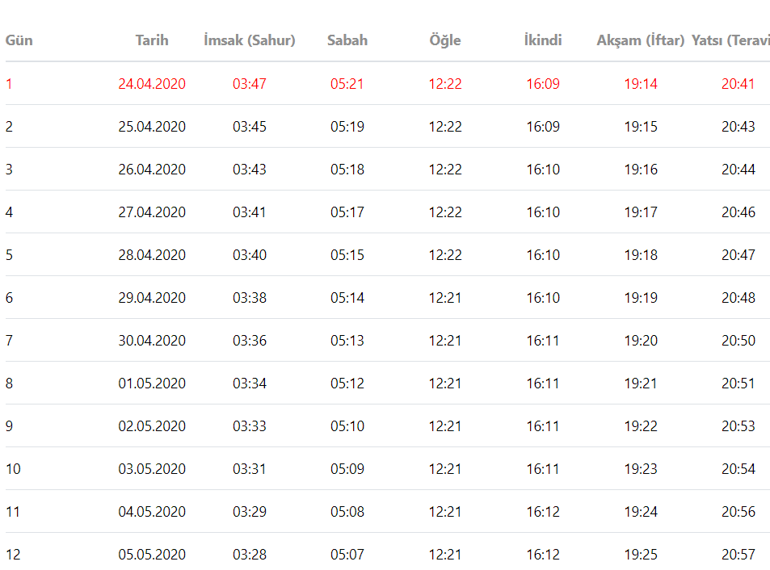
Task: Click the İkindi column header
Action: point(543,41)
